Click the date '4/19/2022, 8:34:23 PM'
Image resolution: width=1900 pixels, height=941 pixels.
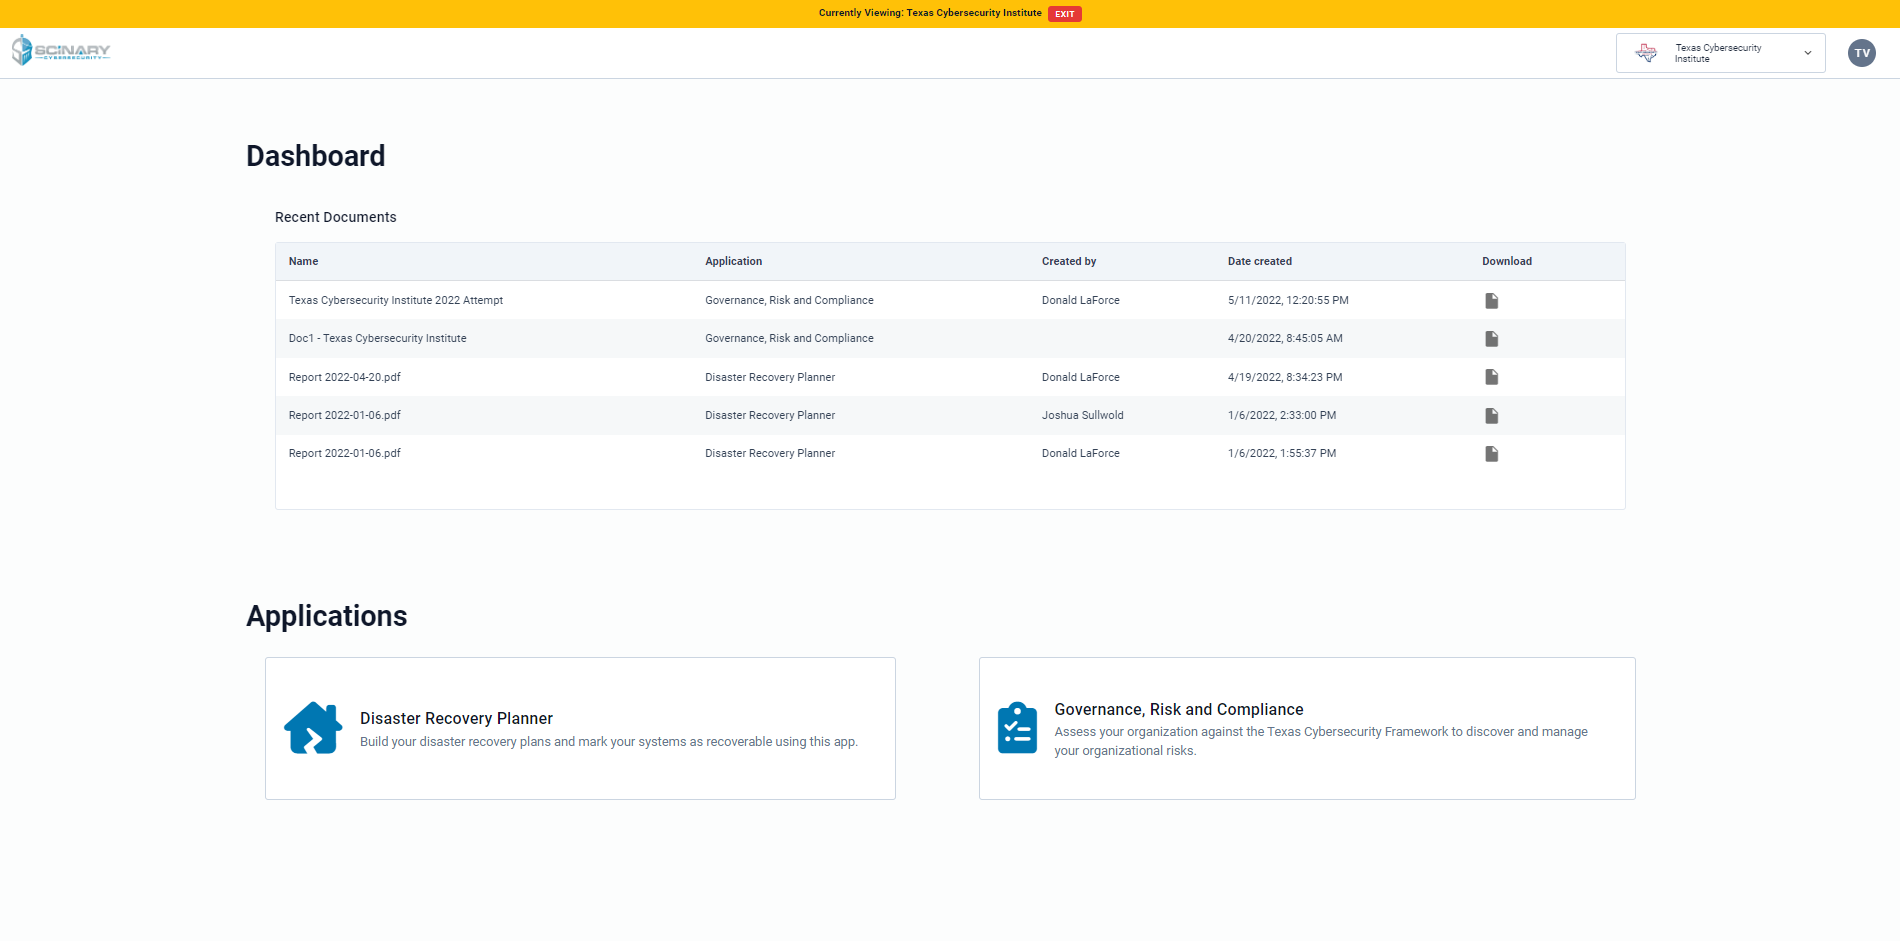pos(1285,377)
